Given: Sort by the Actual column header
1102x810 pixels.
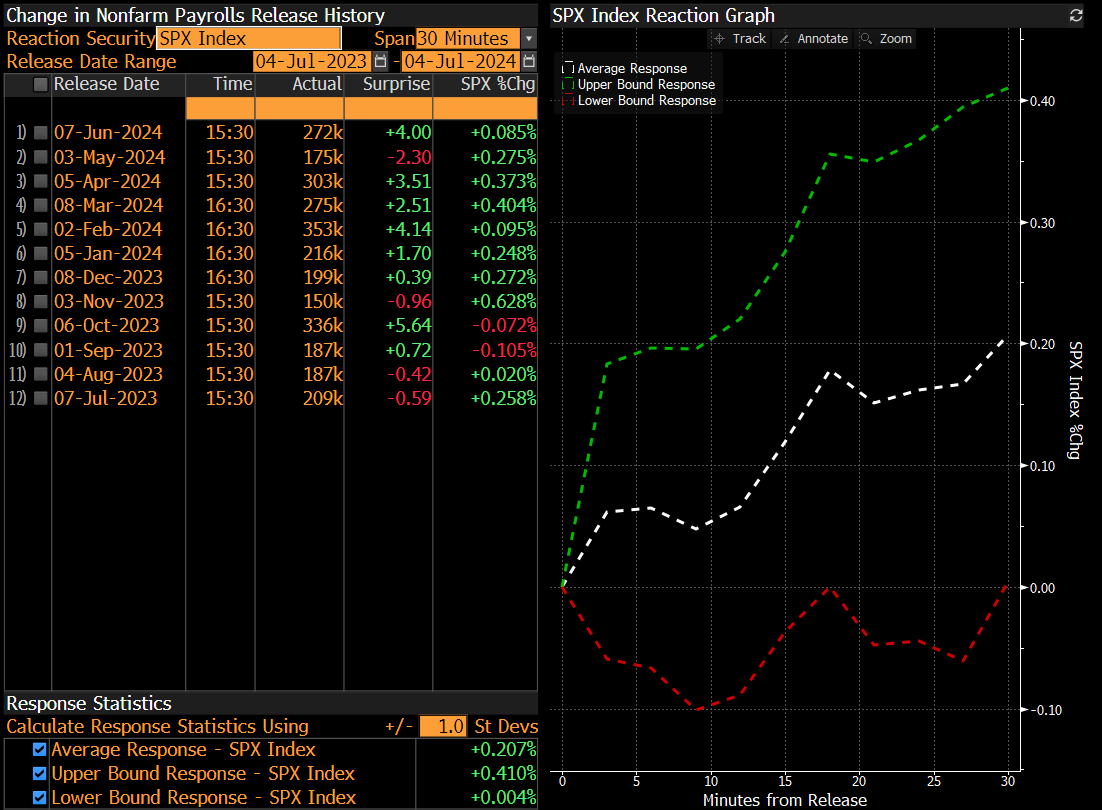Looking at the screenshot, I should click(317, 84).
